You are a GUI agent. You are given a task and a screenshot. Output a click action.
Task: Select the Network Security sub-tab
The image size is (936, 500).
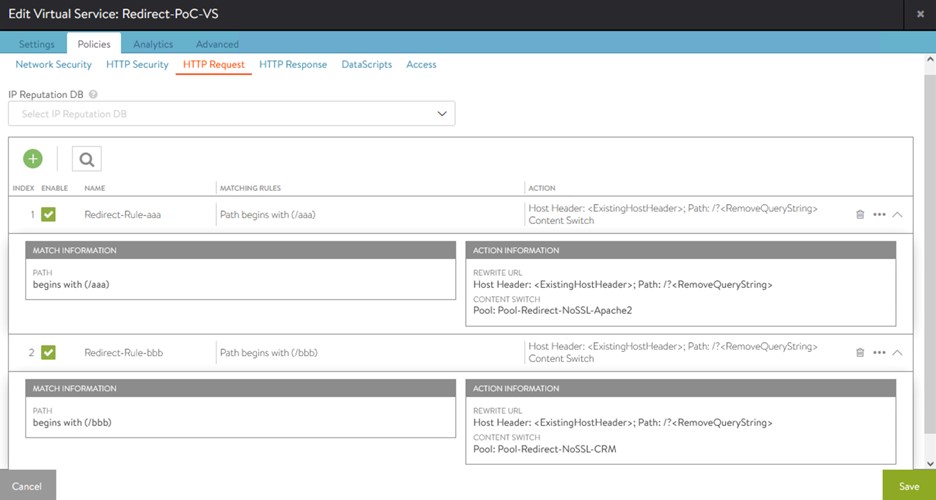click(53, 65)
